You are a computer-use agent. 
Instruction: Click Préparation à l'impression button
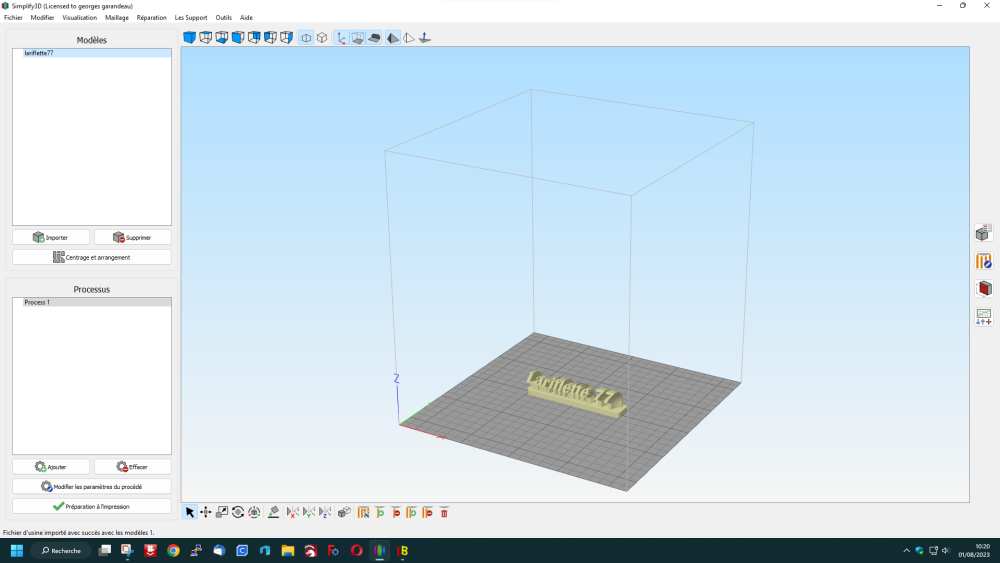[x=91, y=506]
